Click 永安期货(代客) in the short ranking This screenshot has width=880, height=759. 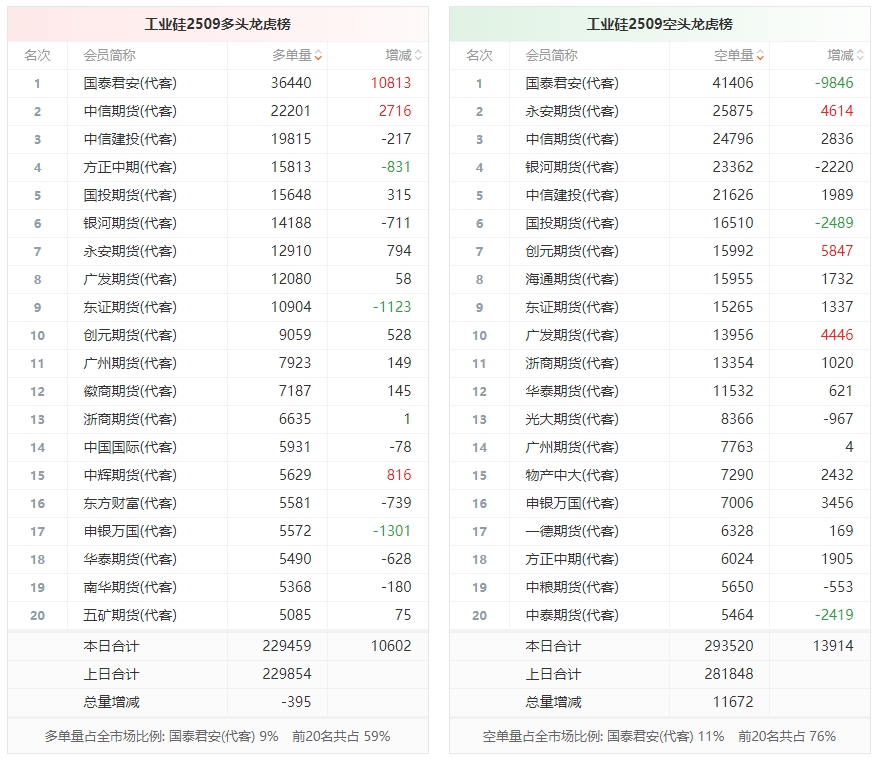[x=572, y=111]
